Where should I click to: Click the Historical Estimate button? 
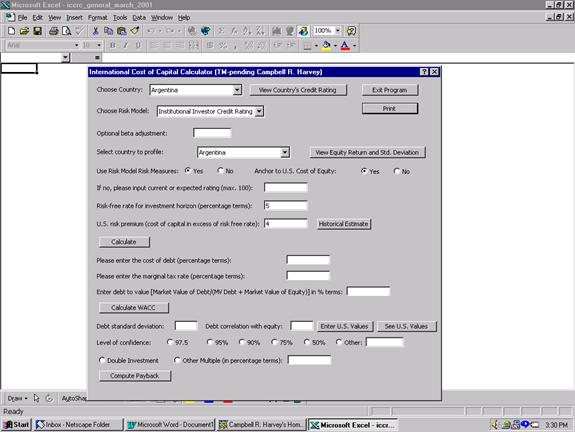click(344, 224)
